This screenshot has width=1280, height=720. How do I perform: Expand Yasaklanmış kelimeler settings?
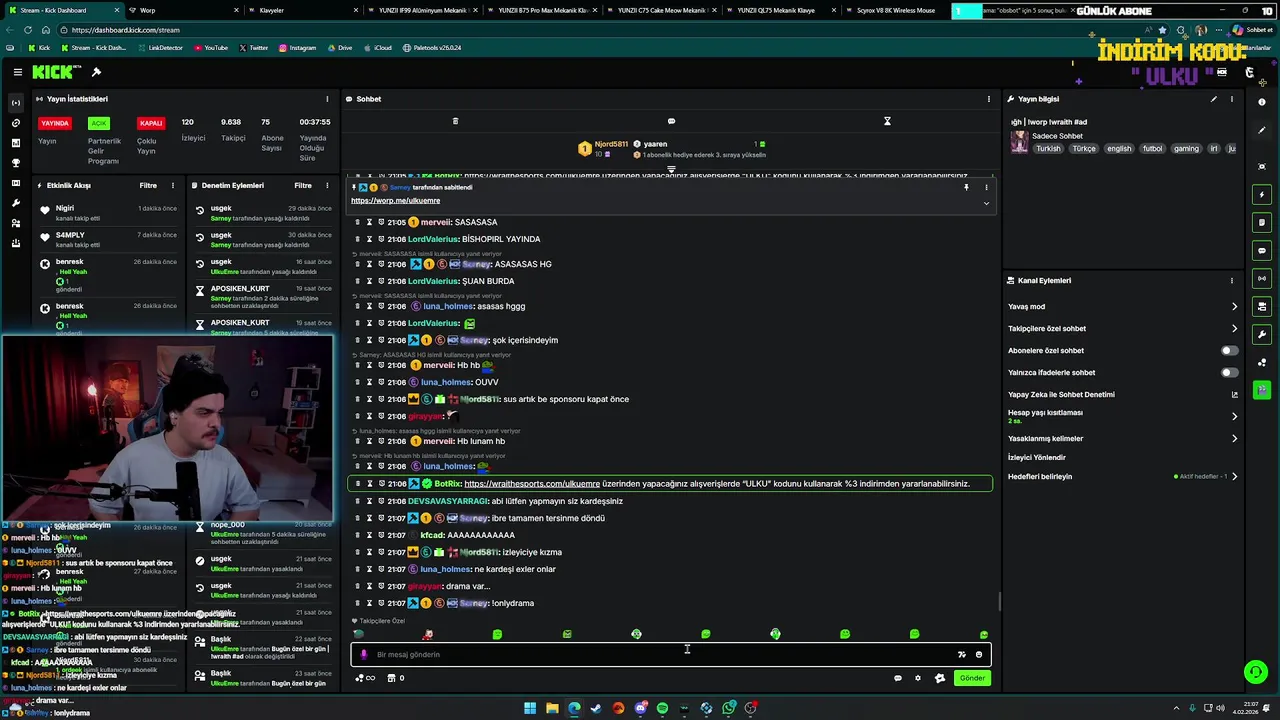click(x=1234, y=438)
